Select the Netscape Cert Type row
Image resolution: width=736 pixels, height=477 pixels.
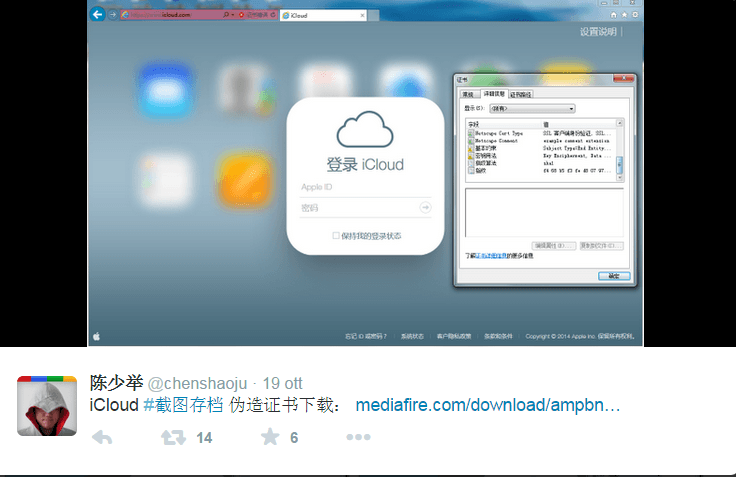[x=541, y=133]
